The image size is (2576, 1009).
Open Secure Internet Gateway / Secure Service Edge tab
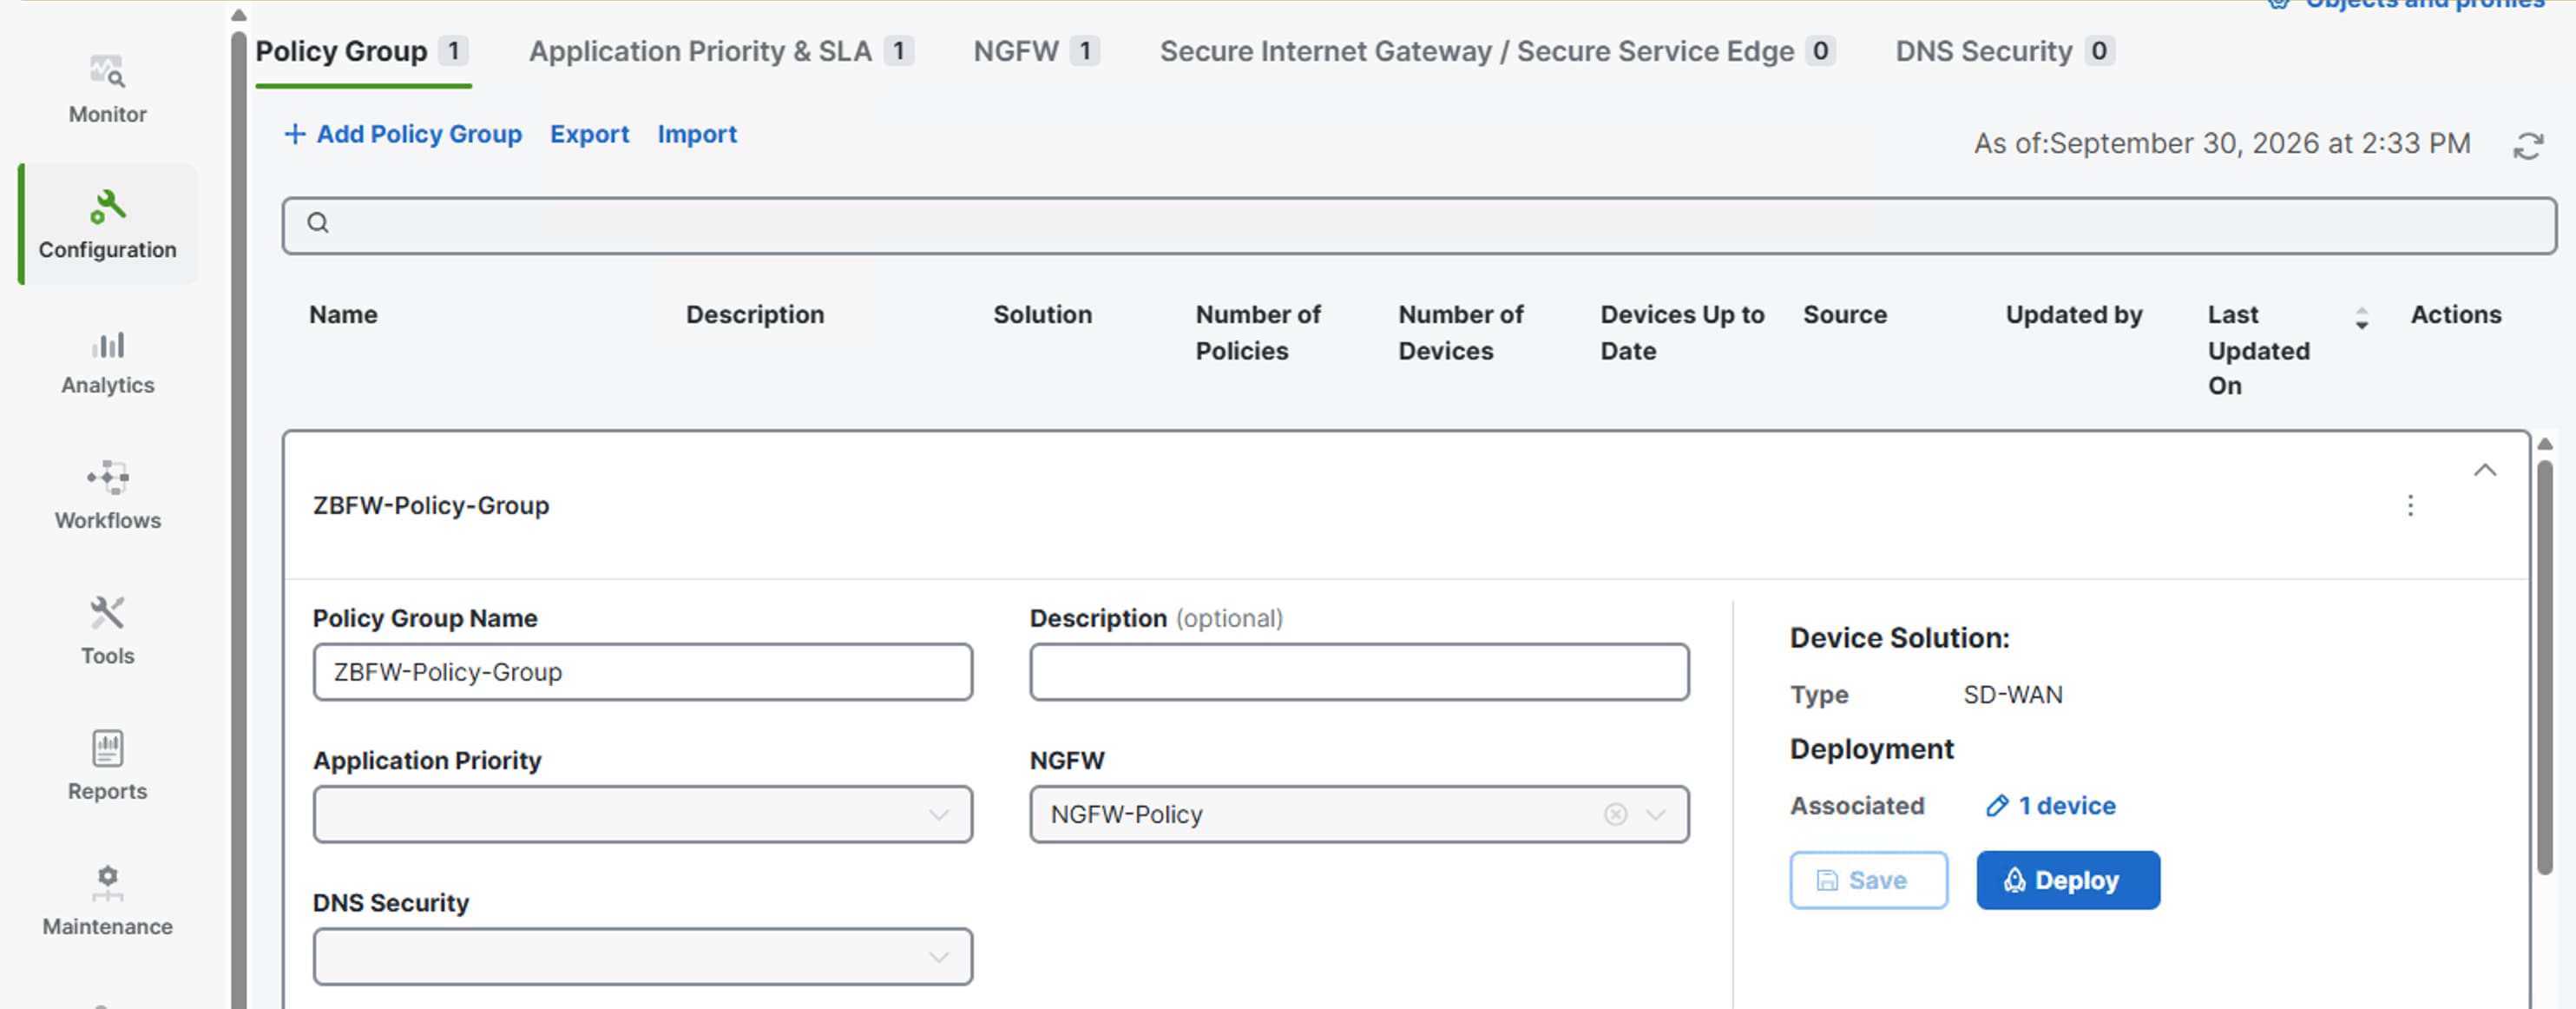[1497, 51]
